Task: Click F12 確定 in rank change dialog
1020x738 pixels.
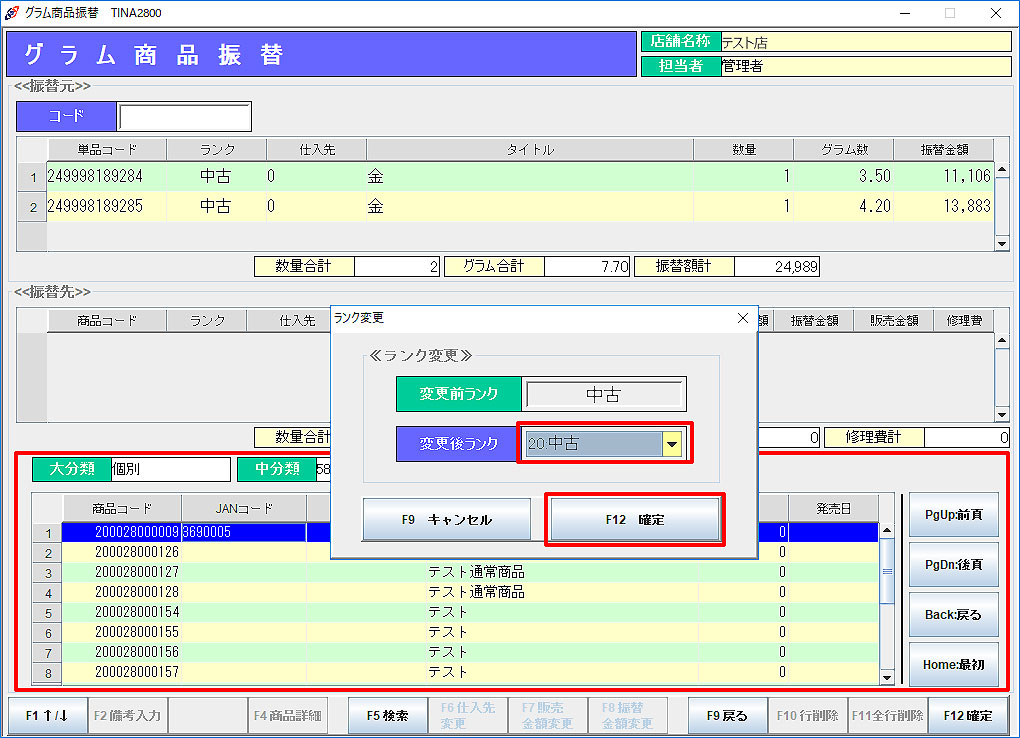Action: (x=634, y=520)
